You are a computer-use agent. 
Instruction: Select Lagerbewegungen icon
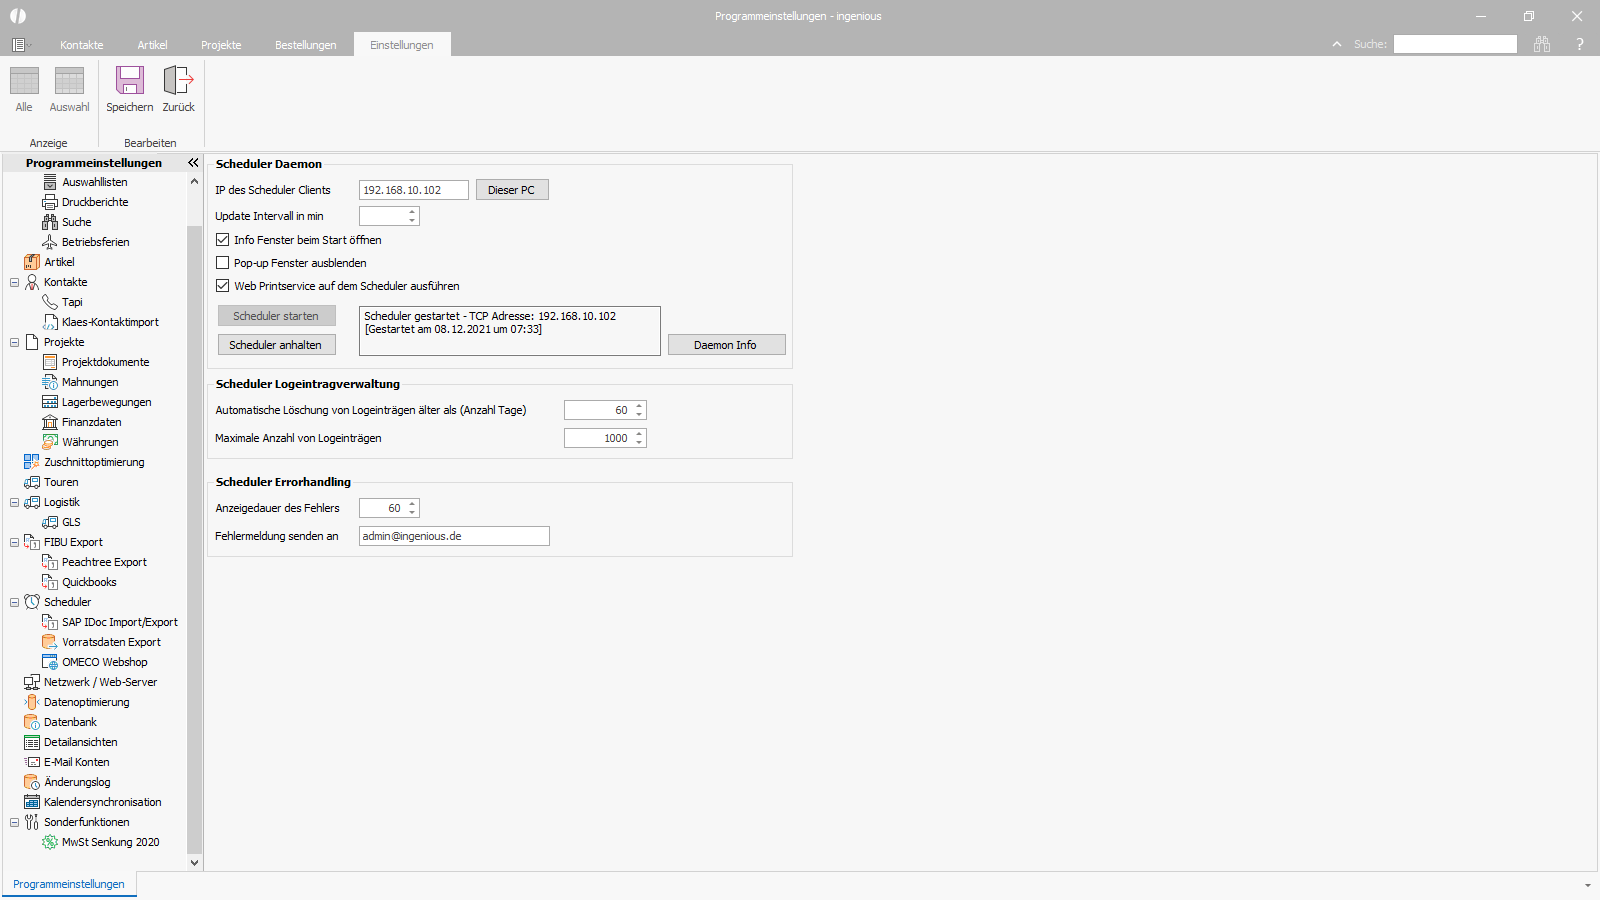[50, 402]
